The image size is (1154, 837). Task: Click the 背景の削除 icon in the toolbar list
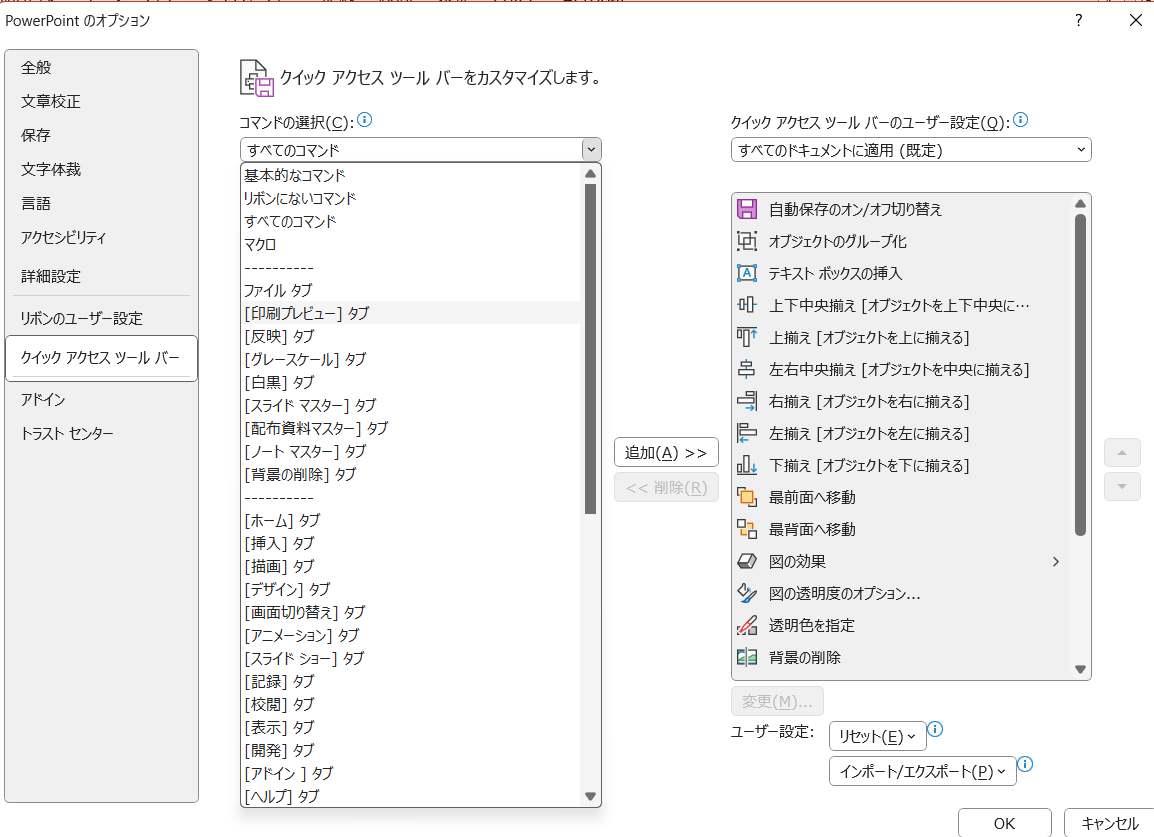(746, 657)
